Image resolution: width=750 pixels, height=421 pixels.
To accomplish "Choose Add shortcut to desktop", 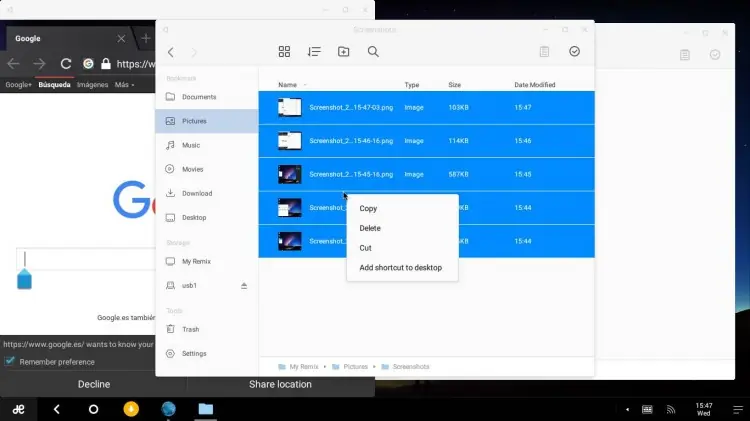I will click(x=402, y=267).
